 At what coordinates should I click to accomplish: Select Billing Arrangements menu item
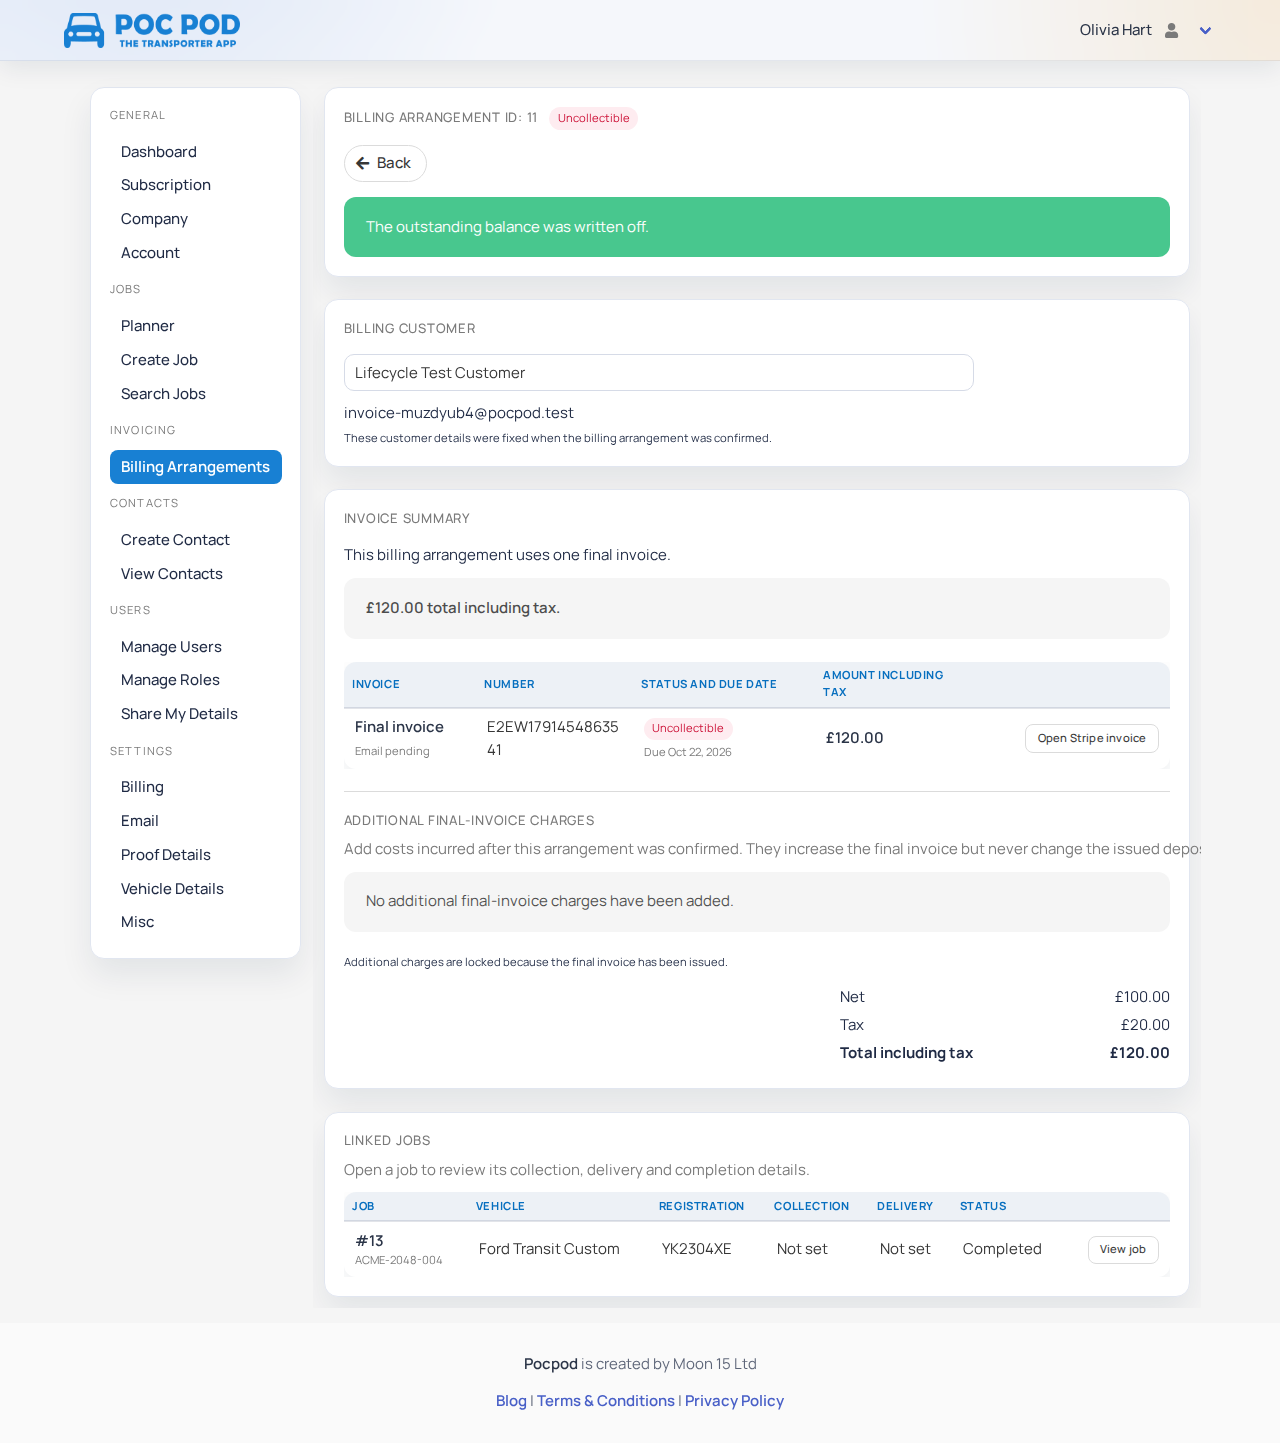click(196, 467)
